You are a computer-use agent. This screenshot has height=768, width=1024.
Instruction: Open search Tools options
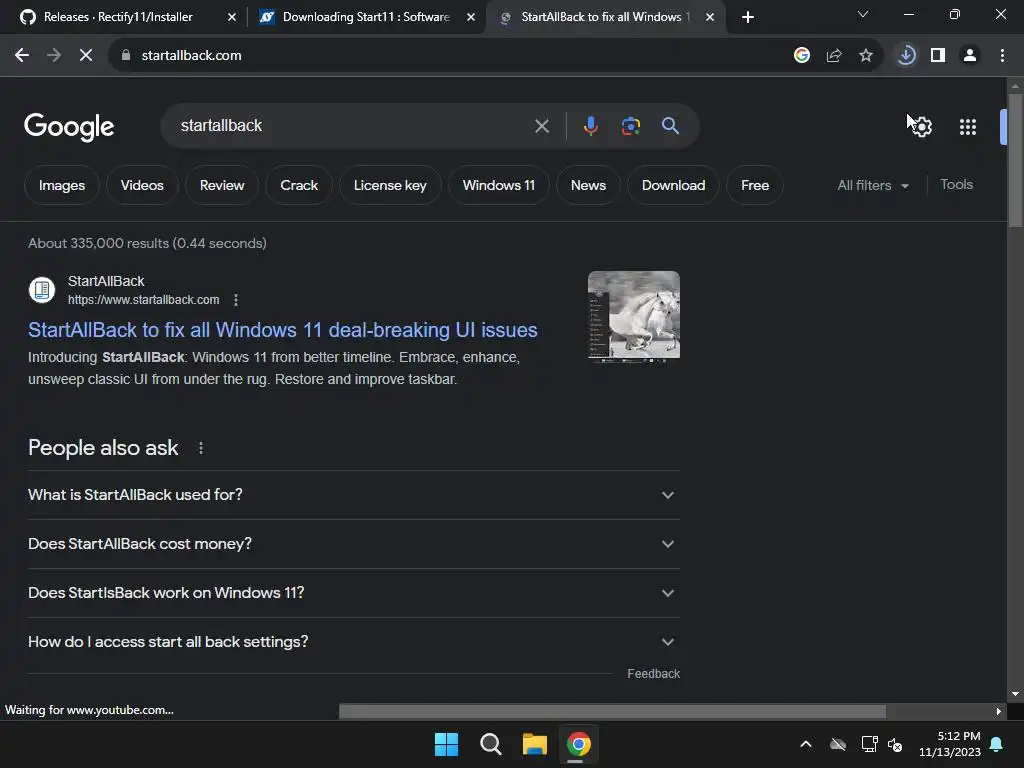[956, 185]
